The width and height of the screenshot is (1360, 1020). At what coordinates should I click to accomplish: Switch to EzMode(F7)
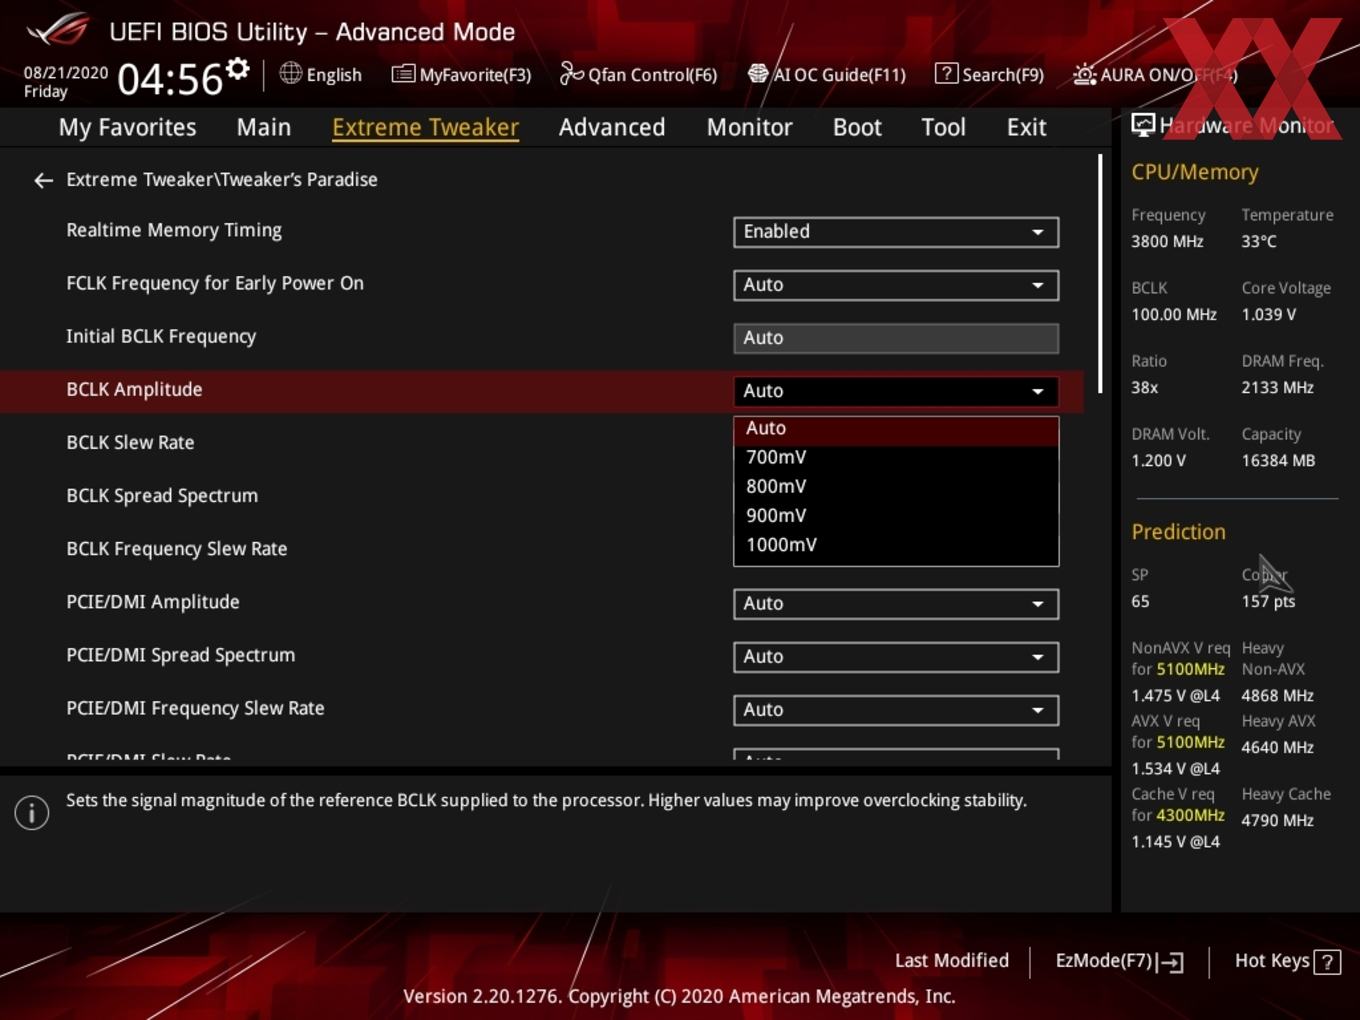pos(1119,961)
